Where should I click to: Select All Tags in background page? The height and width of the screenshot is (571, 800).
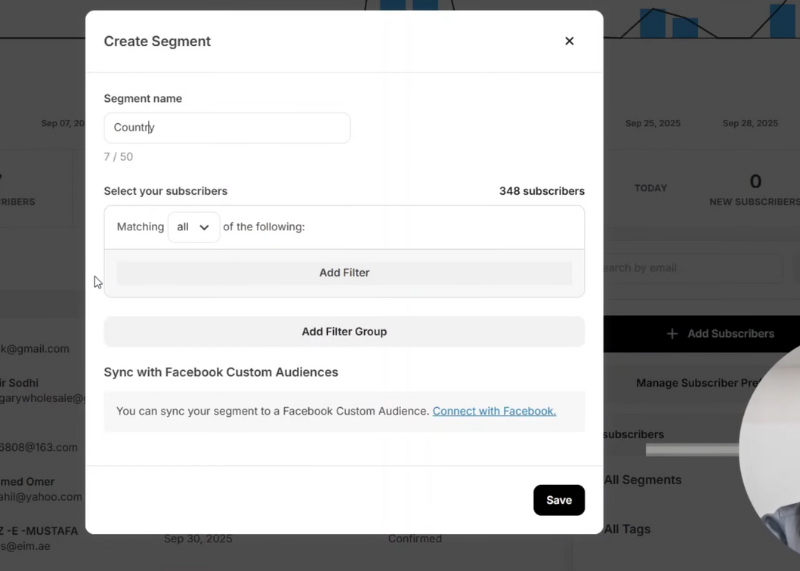pos(627,529)
